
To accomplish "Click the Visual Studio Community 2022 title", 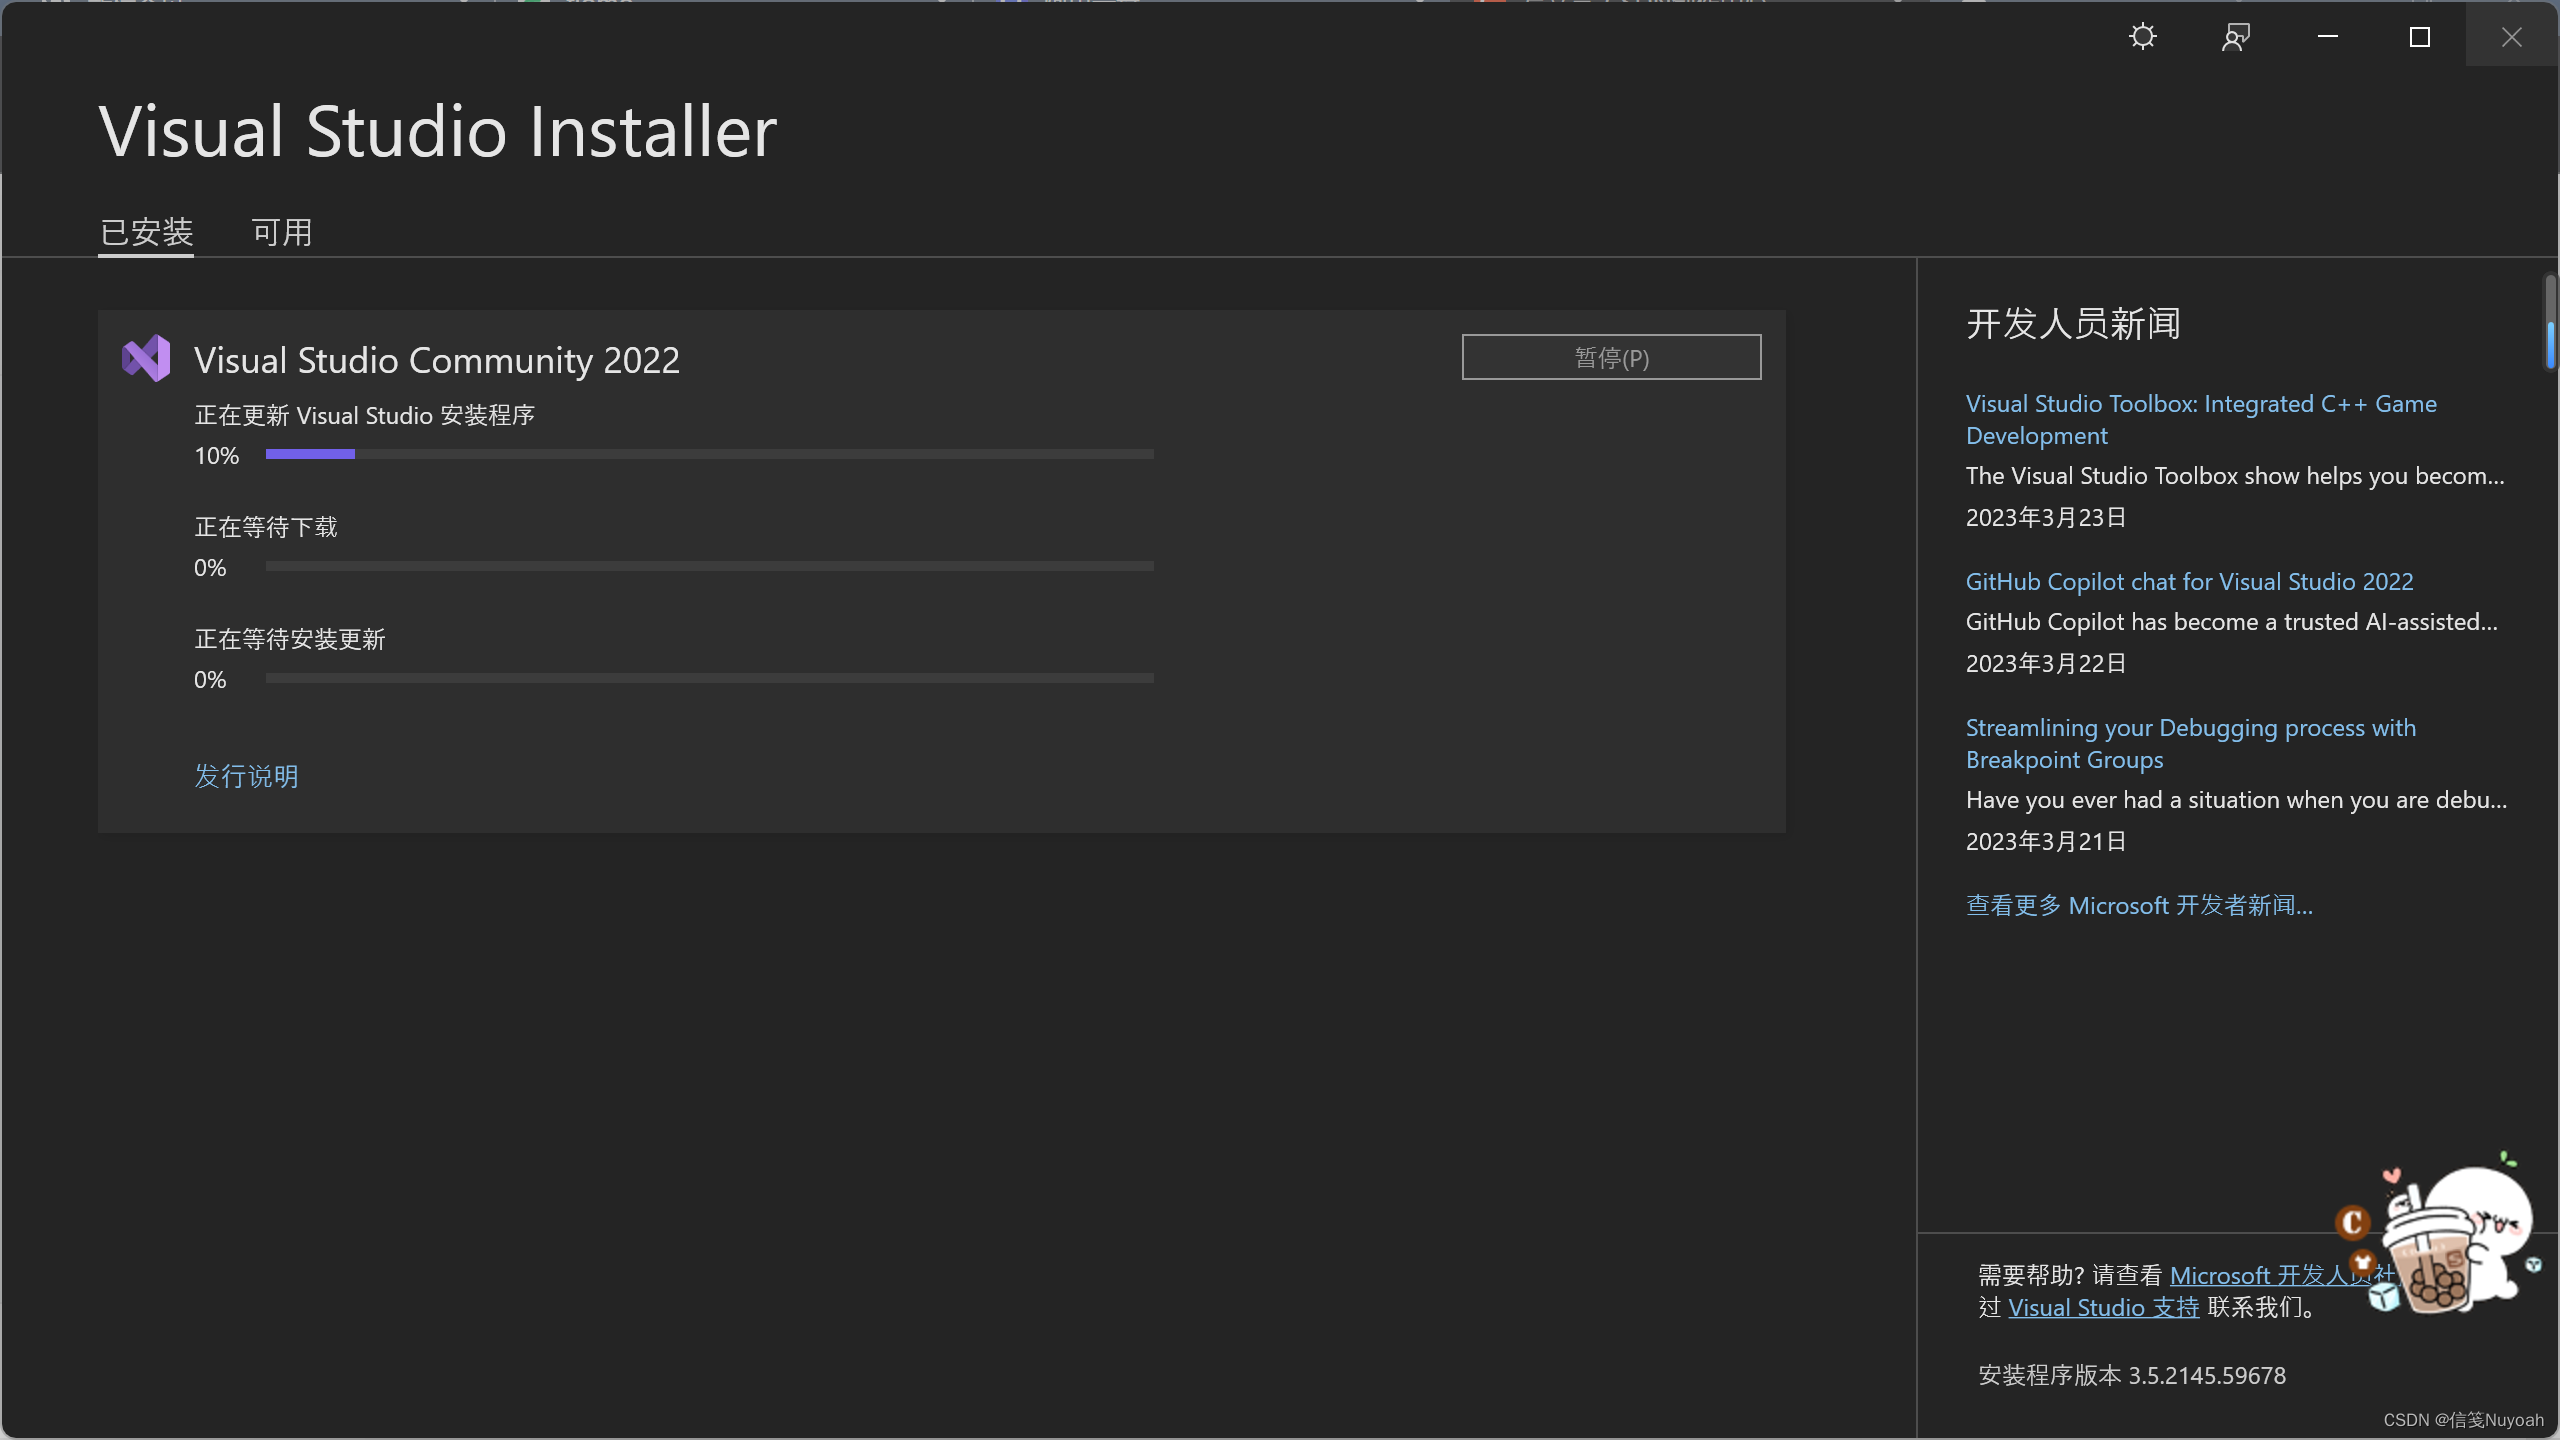I will tap(436, 360).
